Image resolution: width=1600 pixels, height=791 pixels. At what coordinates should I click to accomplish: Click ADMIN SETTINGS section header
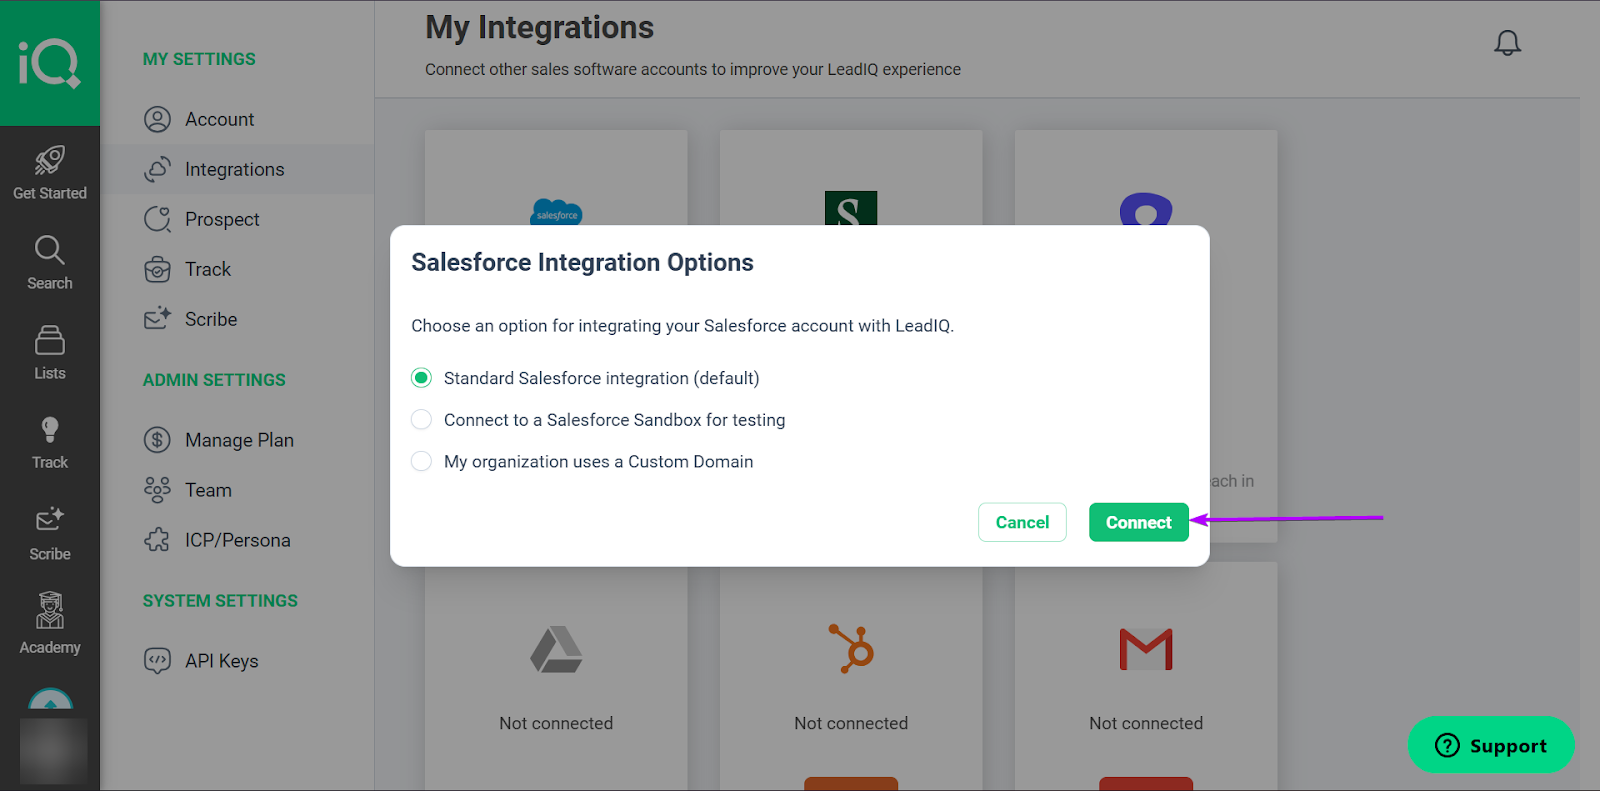(x=214, y=380)
